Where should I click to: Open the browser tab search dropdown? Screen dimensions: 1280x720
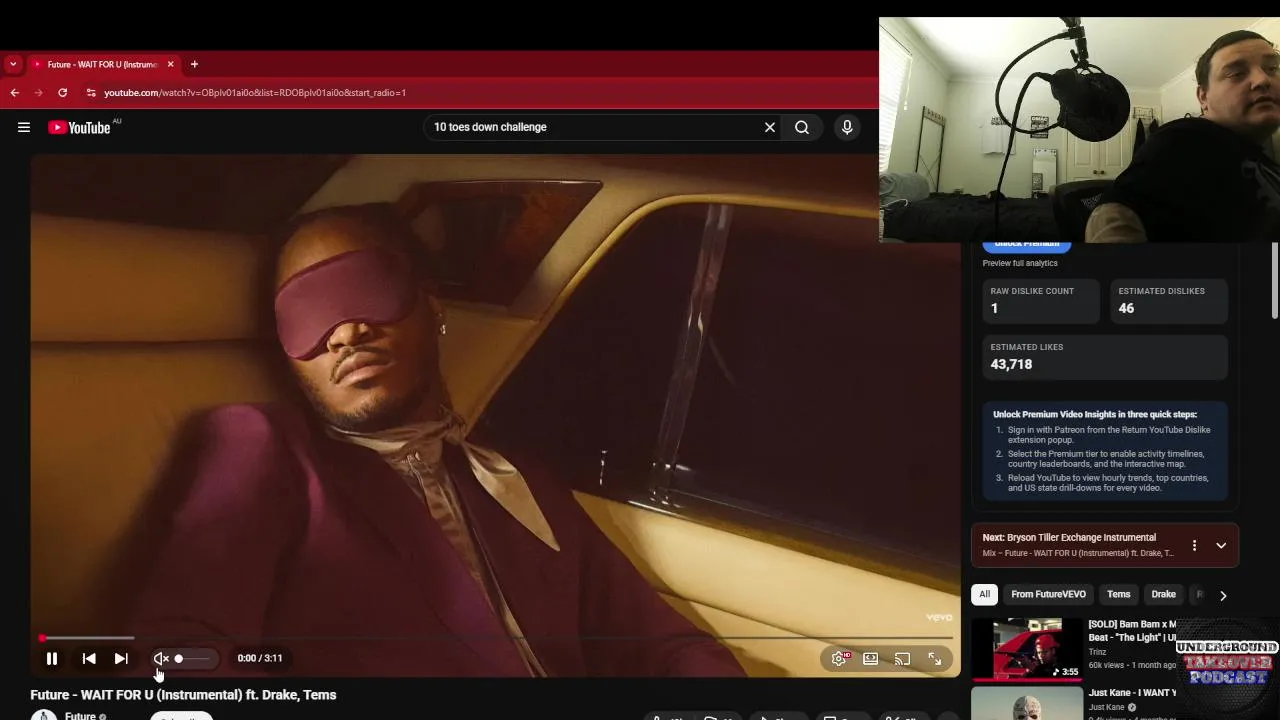click(13, 64)
